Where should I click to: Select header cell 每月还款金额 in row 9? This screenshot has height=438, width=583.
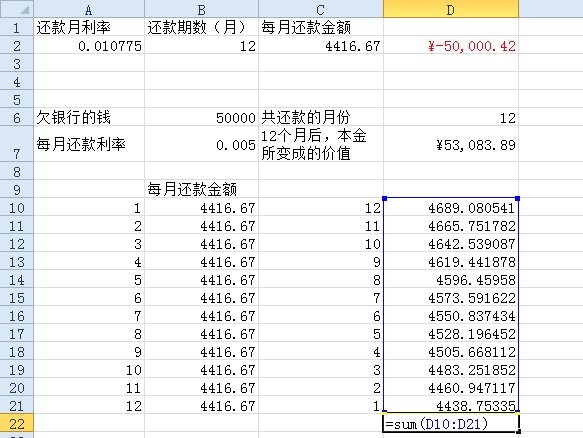pyautogui.click(x=202, y=189)
